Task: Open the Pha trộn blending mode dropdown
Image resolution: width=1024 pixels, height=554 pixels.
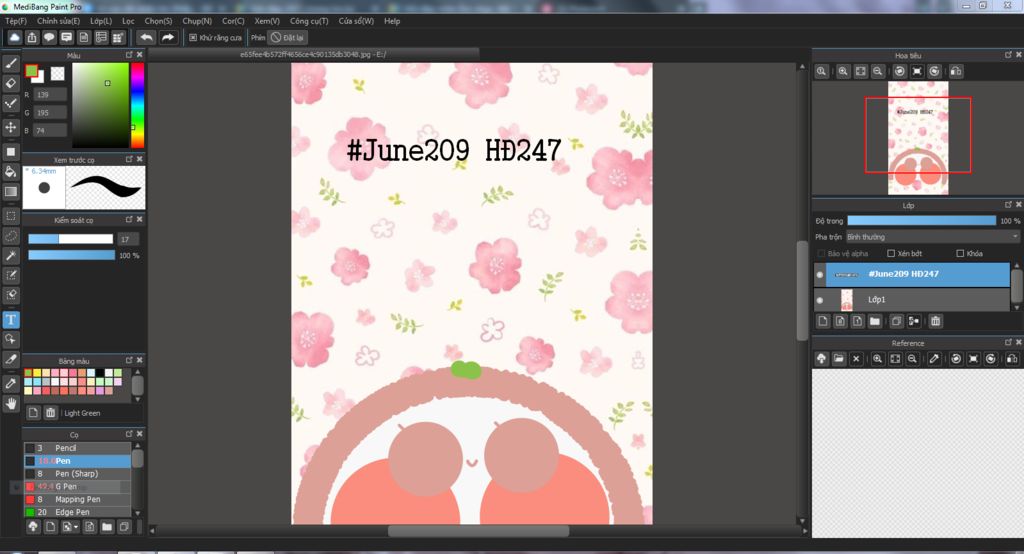Action: 933,237
